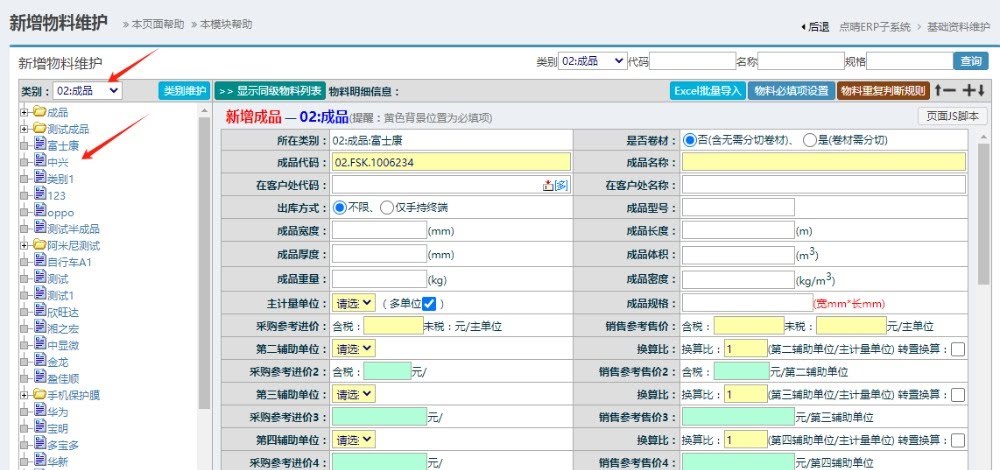Click the [多] link in 在客户处代码

coord(561,186)
